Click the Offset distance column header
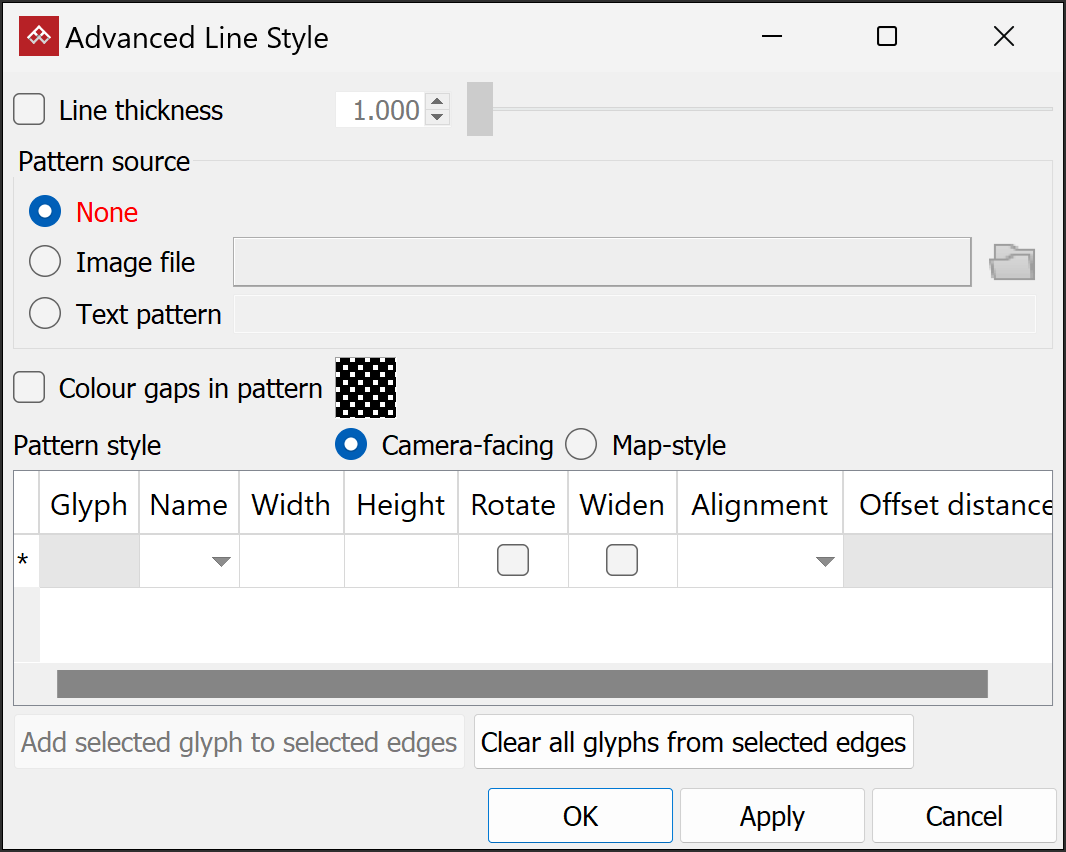The height and width of the screenshot is (852, 1066). pyautogui.click(x=953, y=505)
